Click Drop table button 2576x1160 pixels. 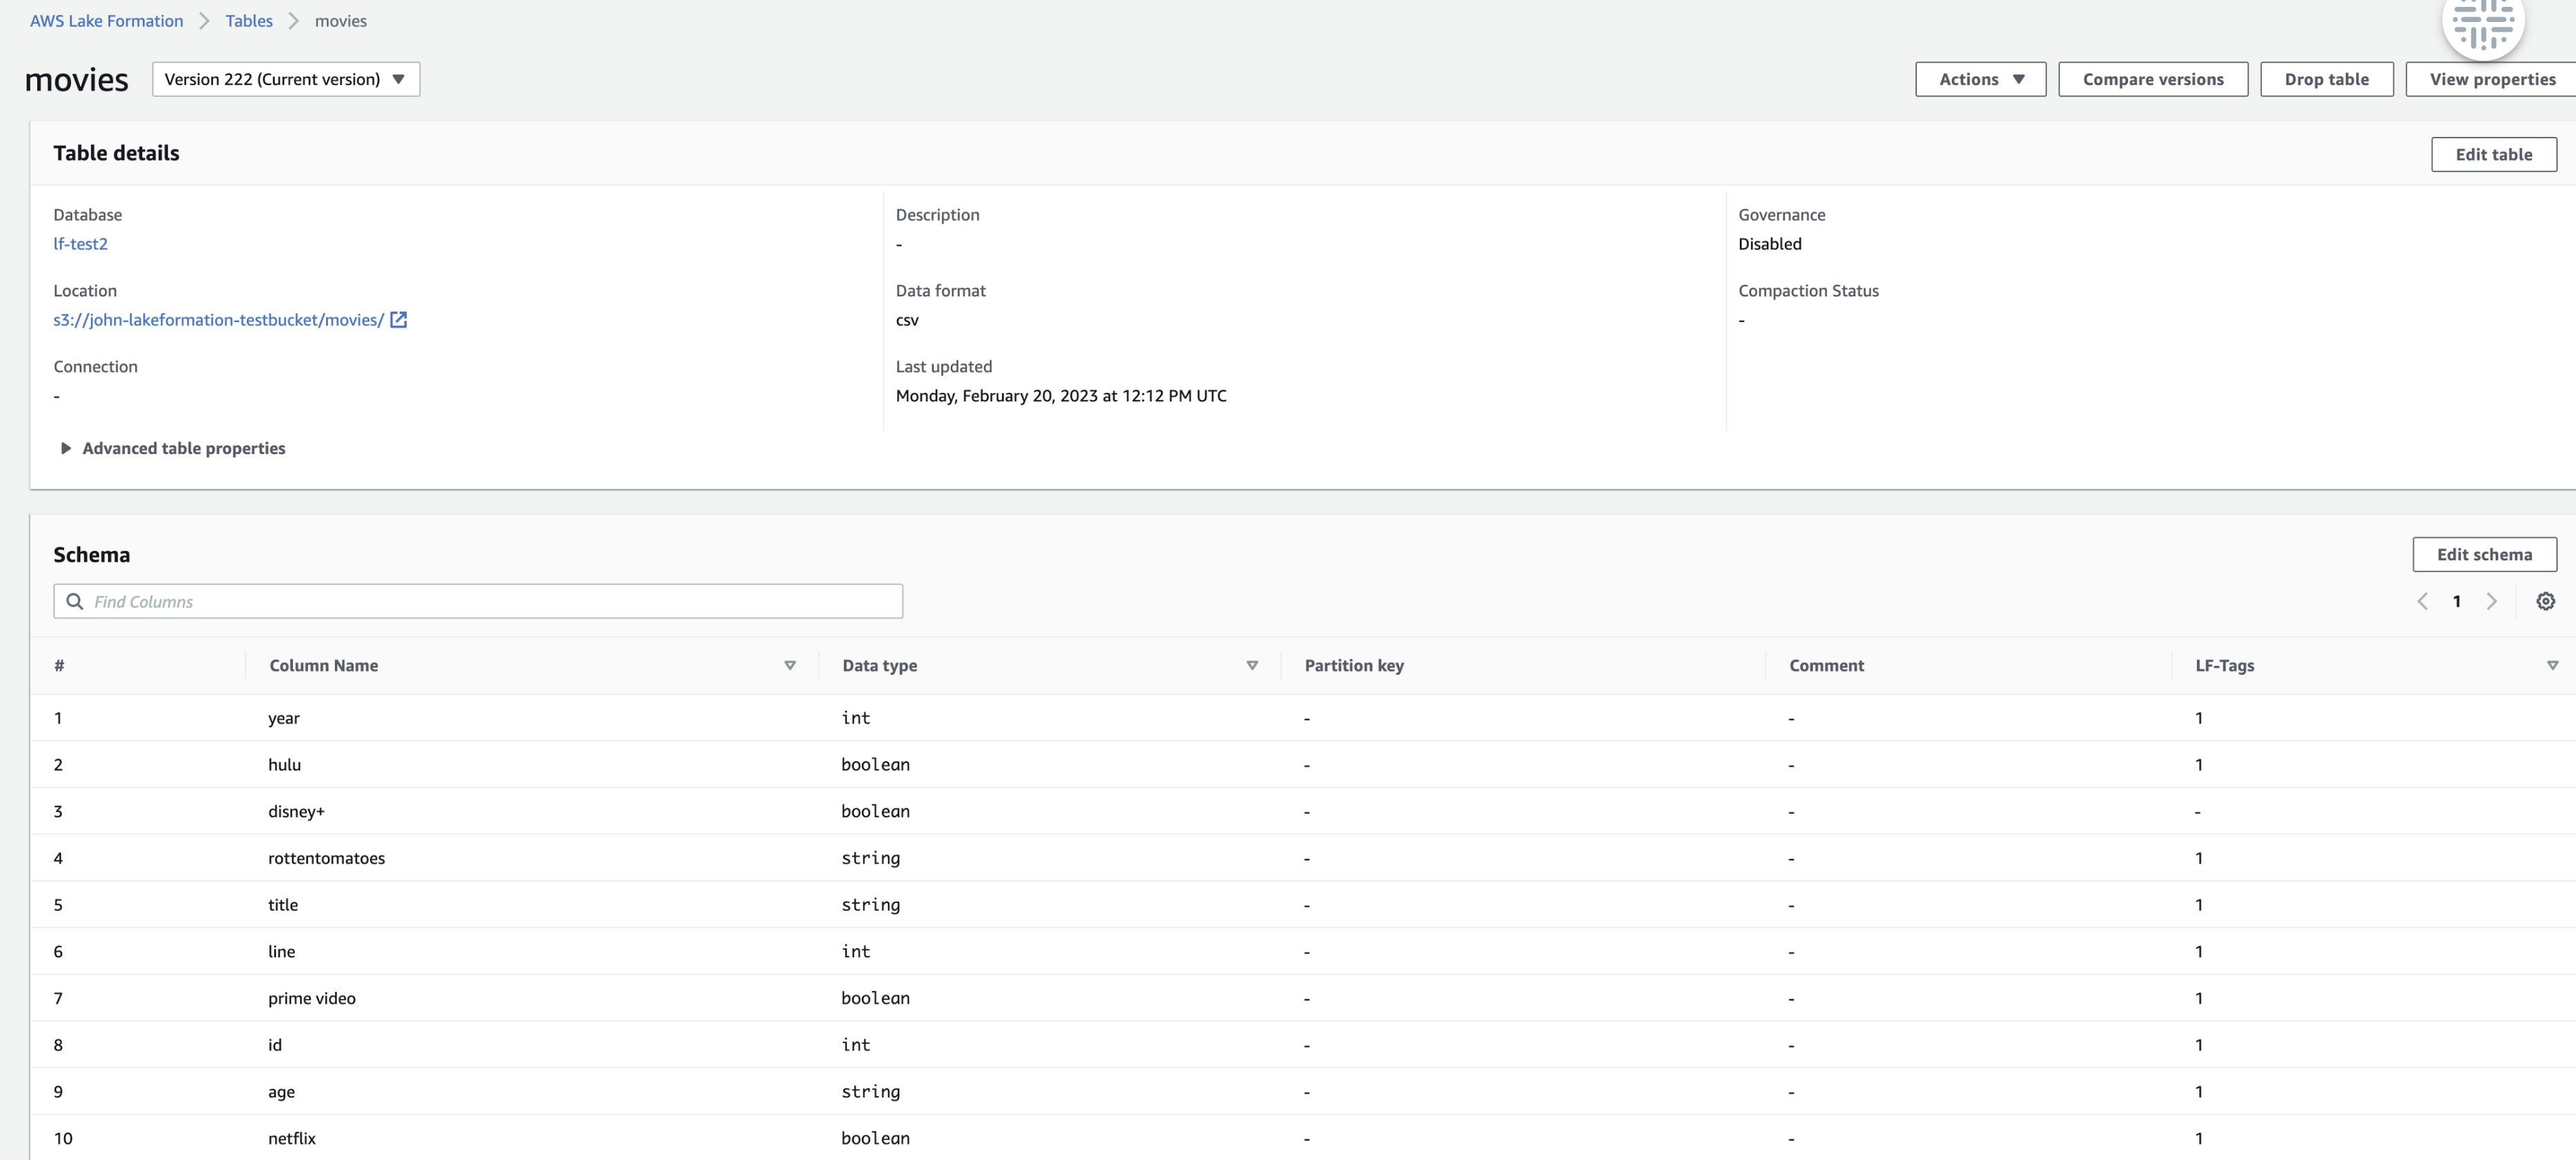(2326, 79)
